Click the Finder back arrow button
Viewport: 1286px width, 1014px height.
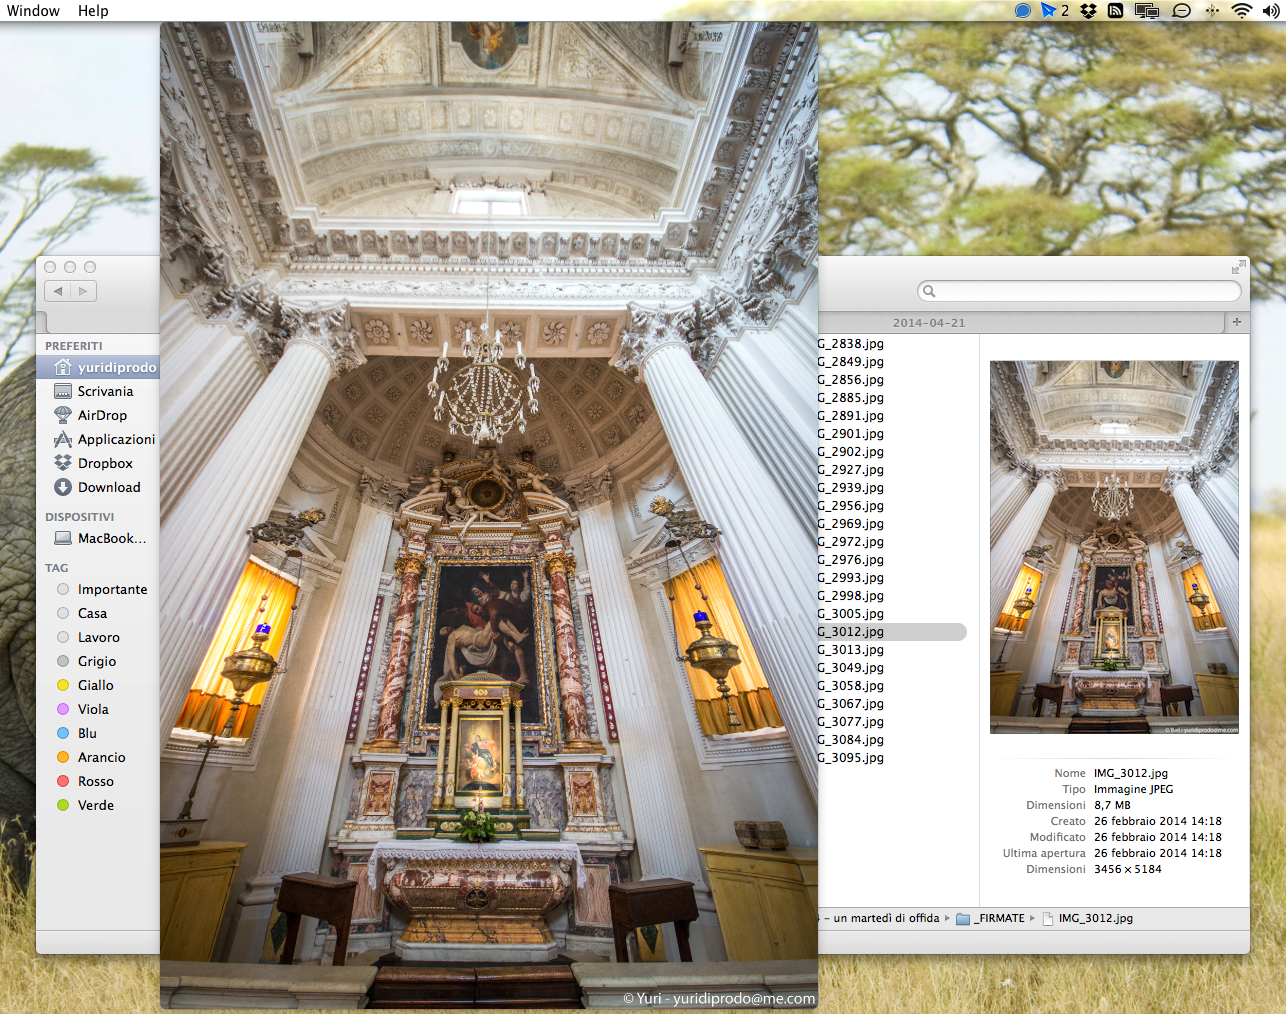[x=58, y=291]
